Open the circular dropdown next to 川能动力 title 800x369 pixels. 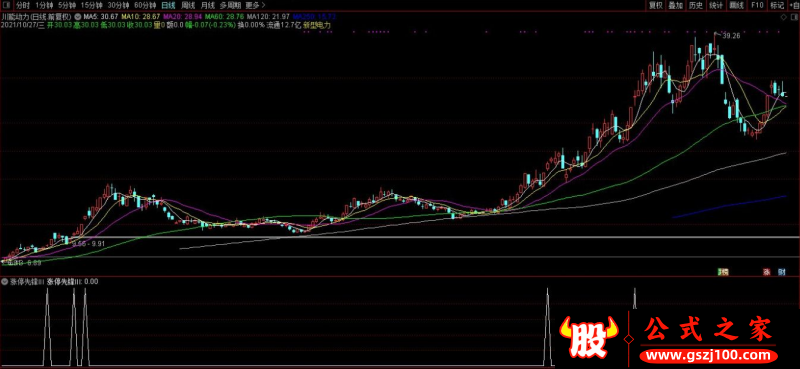77,17
